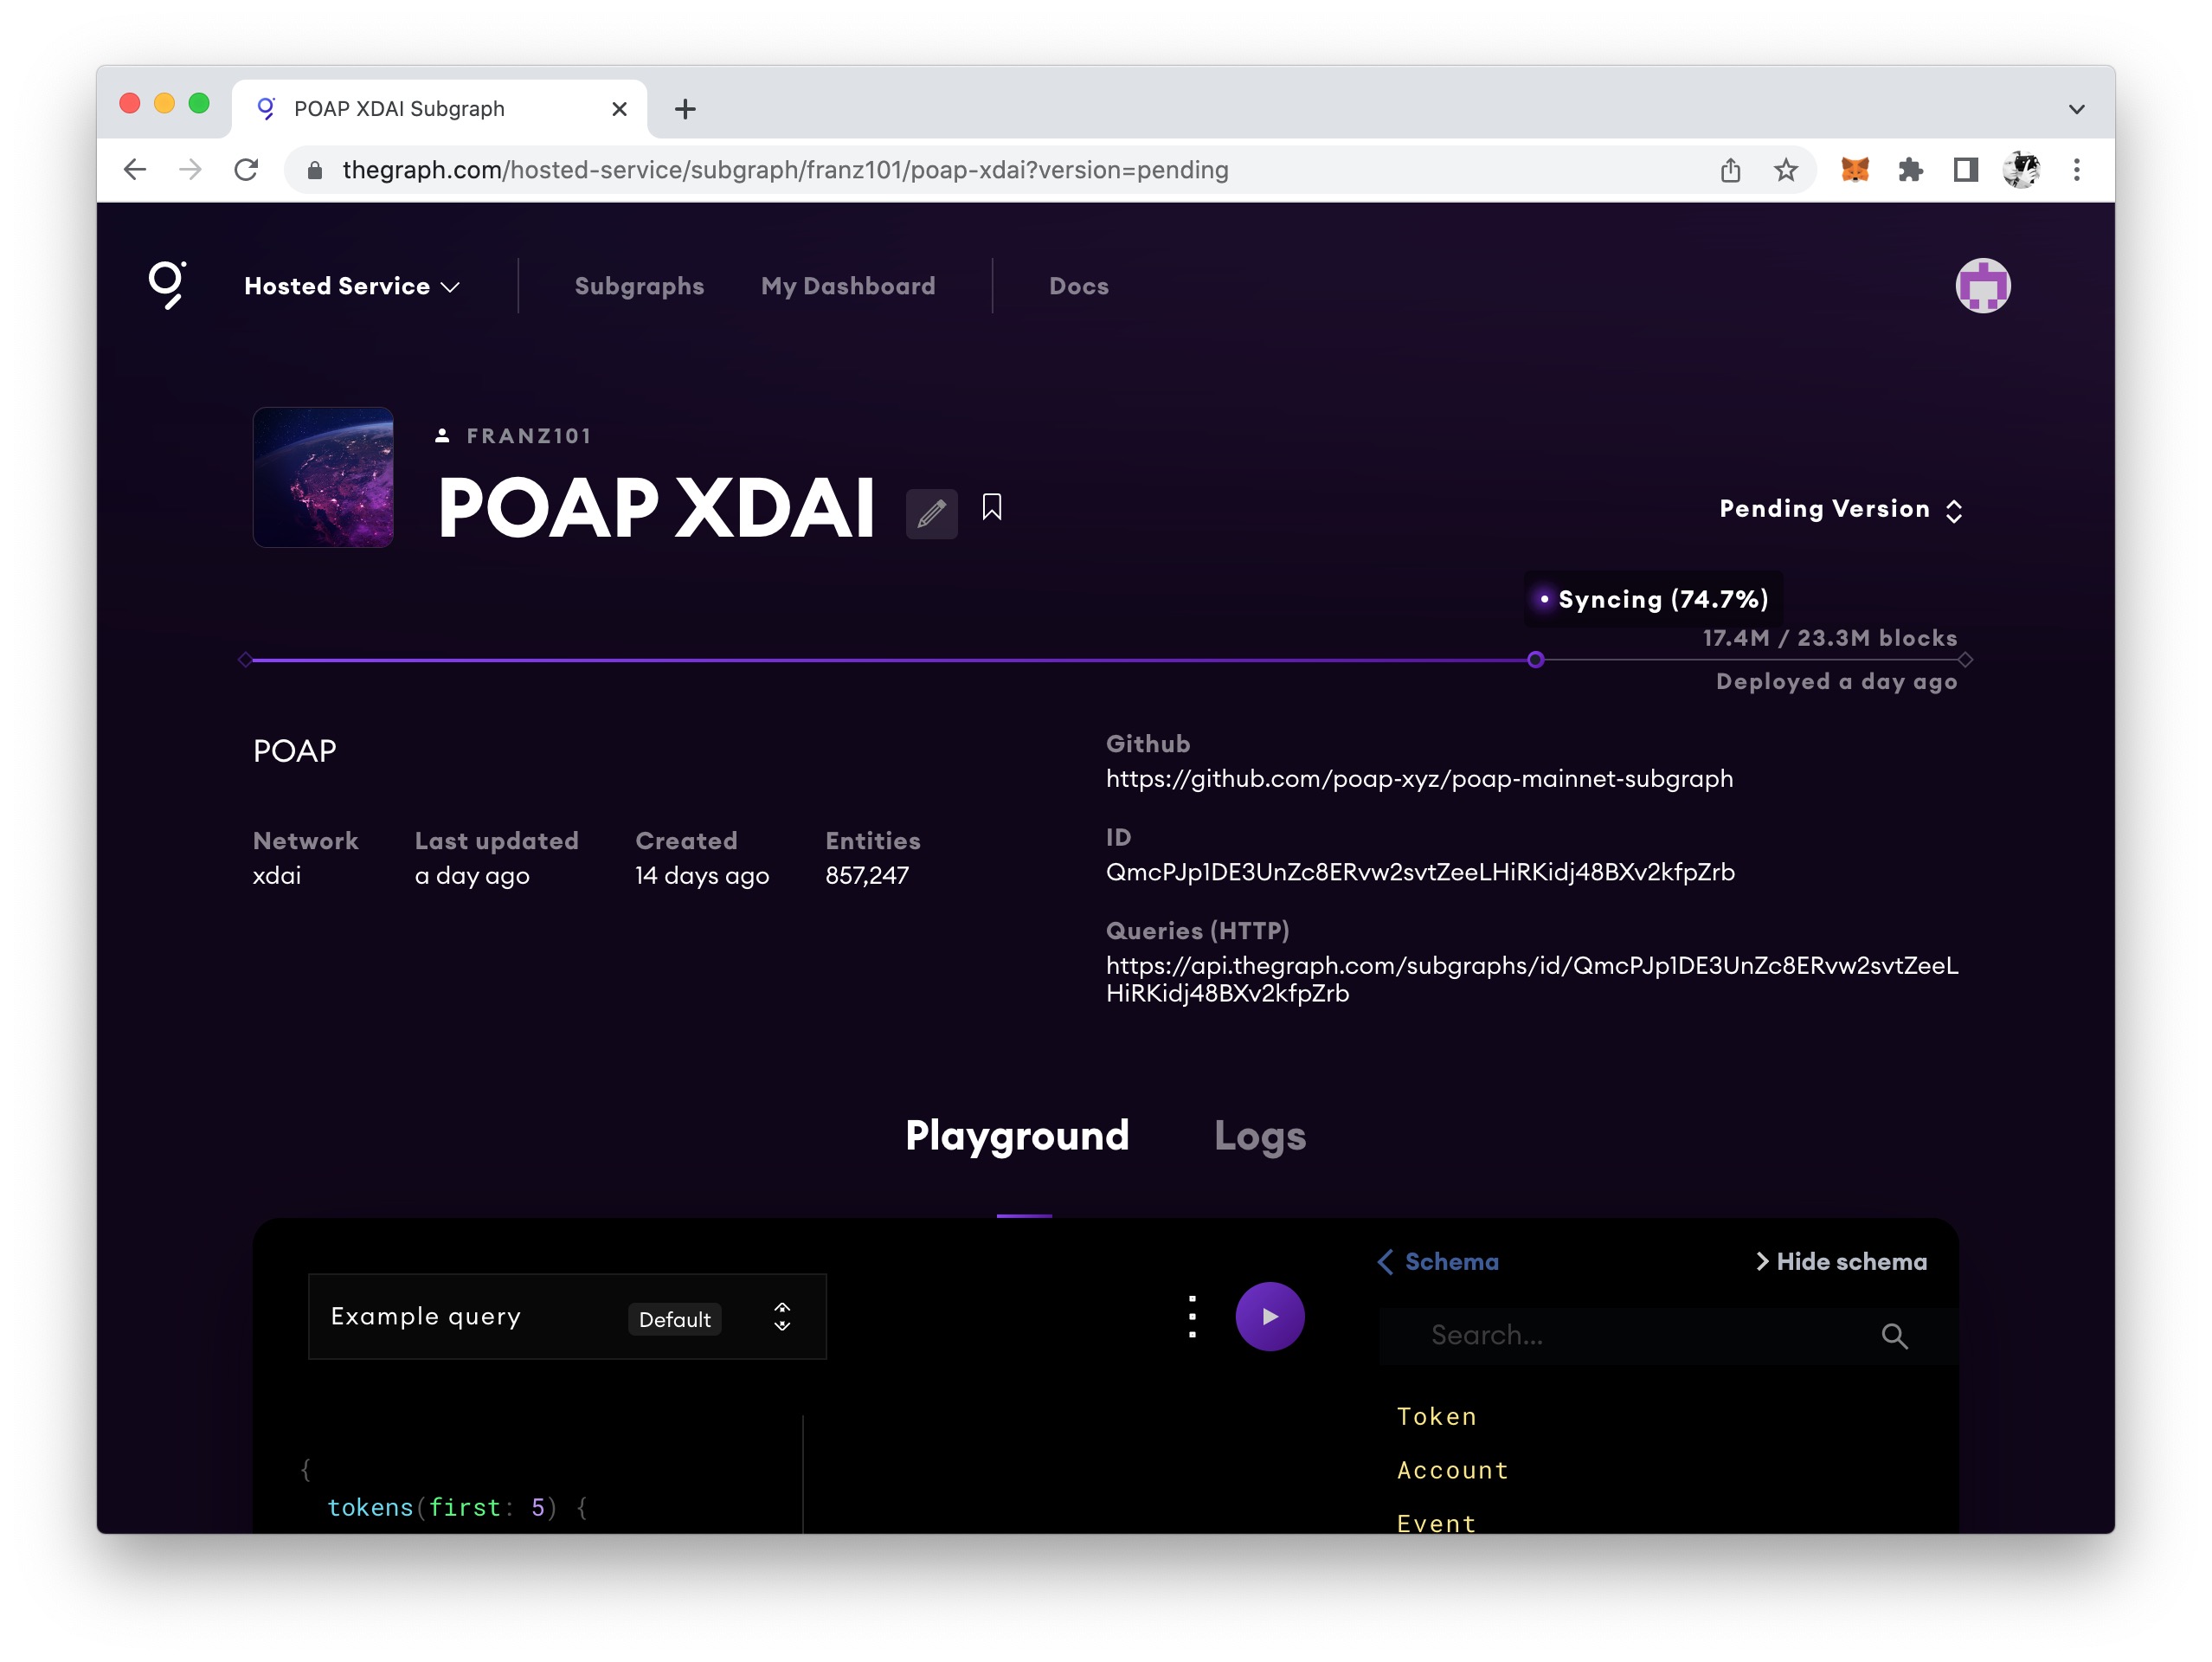Select the POAP XDAI Subgraph browser tab

439,109
